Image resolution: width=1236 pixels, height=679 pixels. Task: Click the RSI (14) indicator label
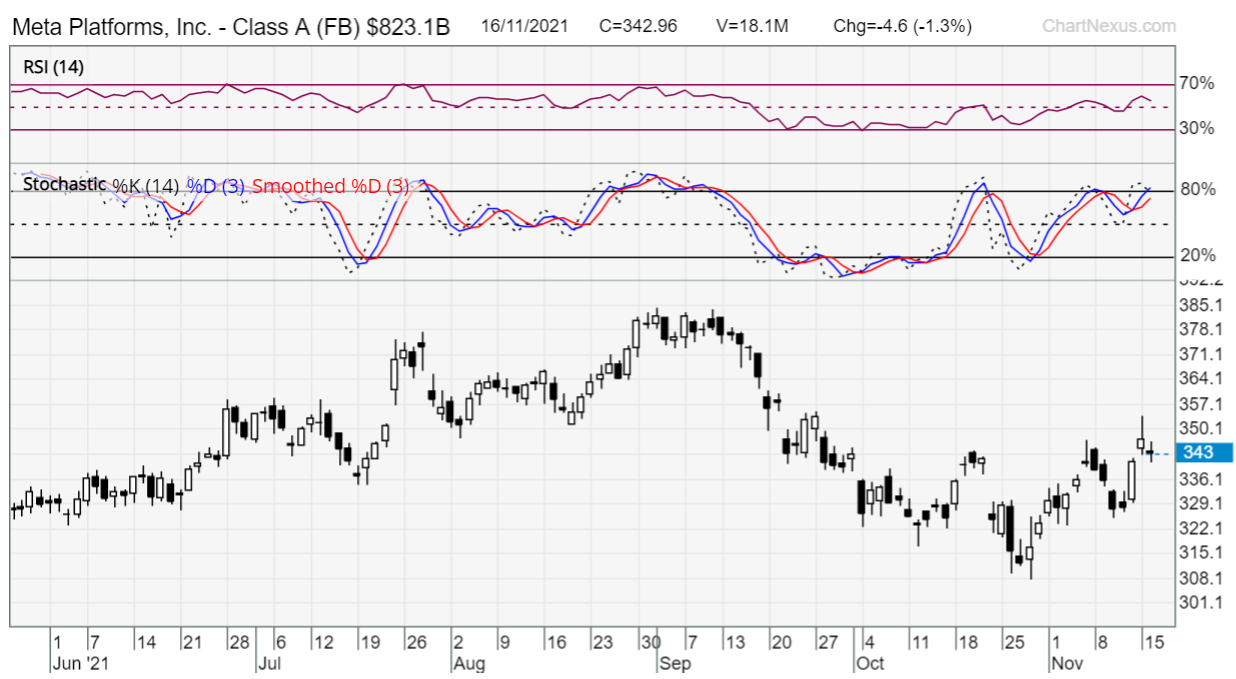pyautogui.click(x=54, y=67)
